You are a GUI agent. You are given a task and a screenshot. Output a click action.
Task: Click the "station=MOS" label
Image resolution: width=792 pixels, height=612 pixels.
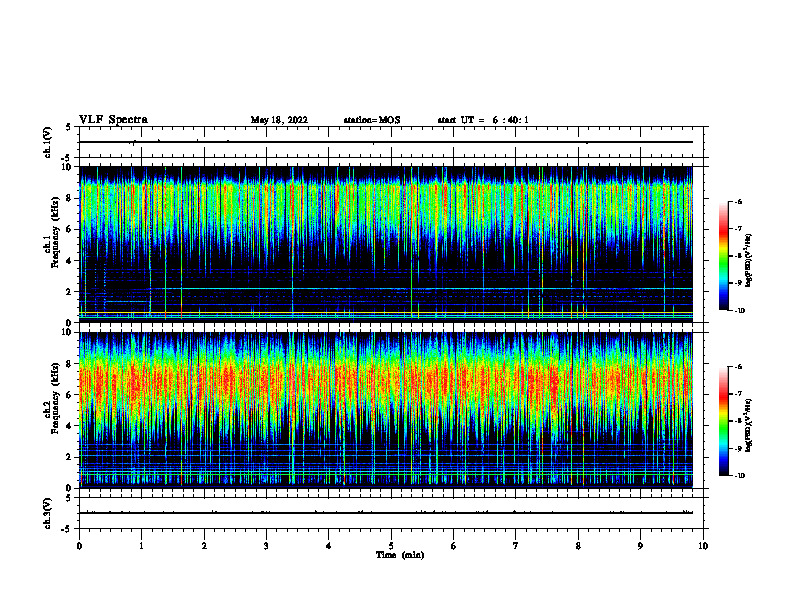pyautogui.click(x=372, y=120)
